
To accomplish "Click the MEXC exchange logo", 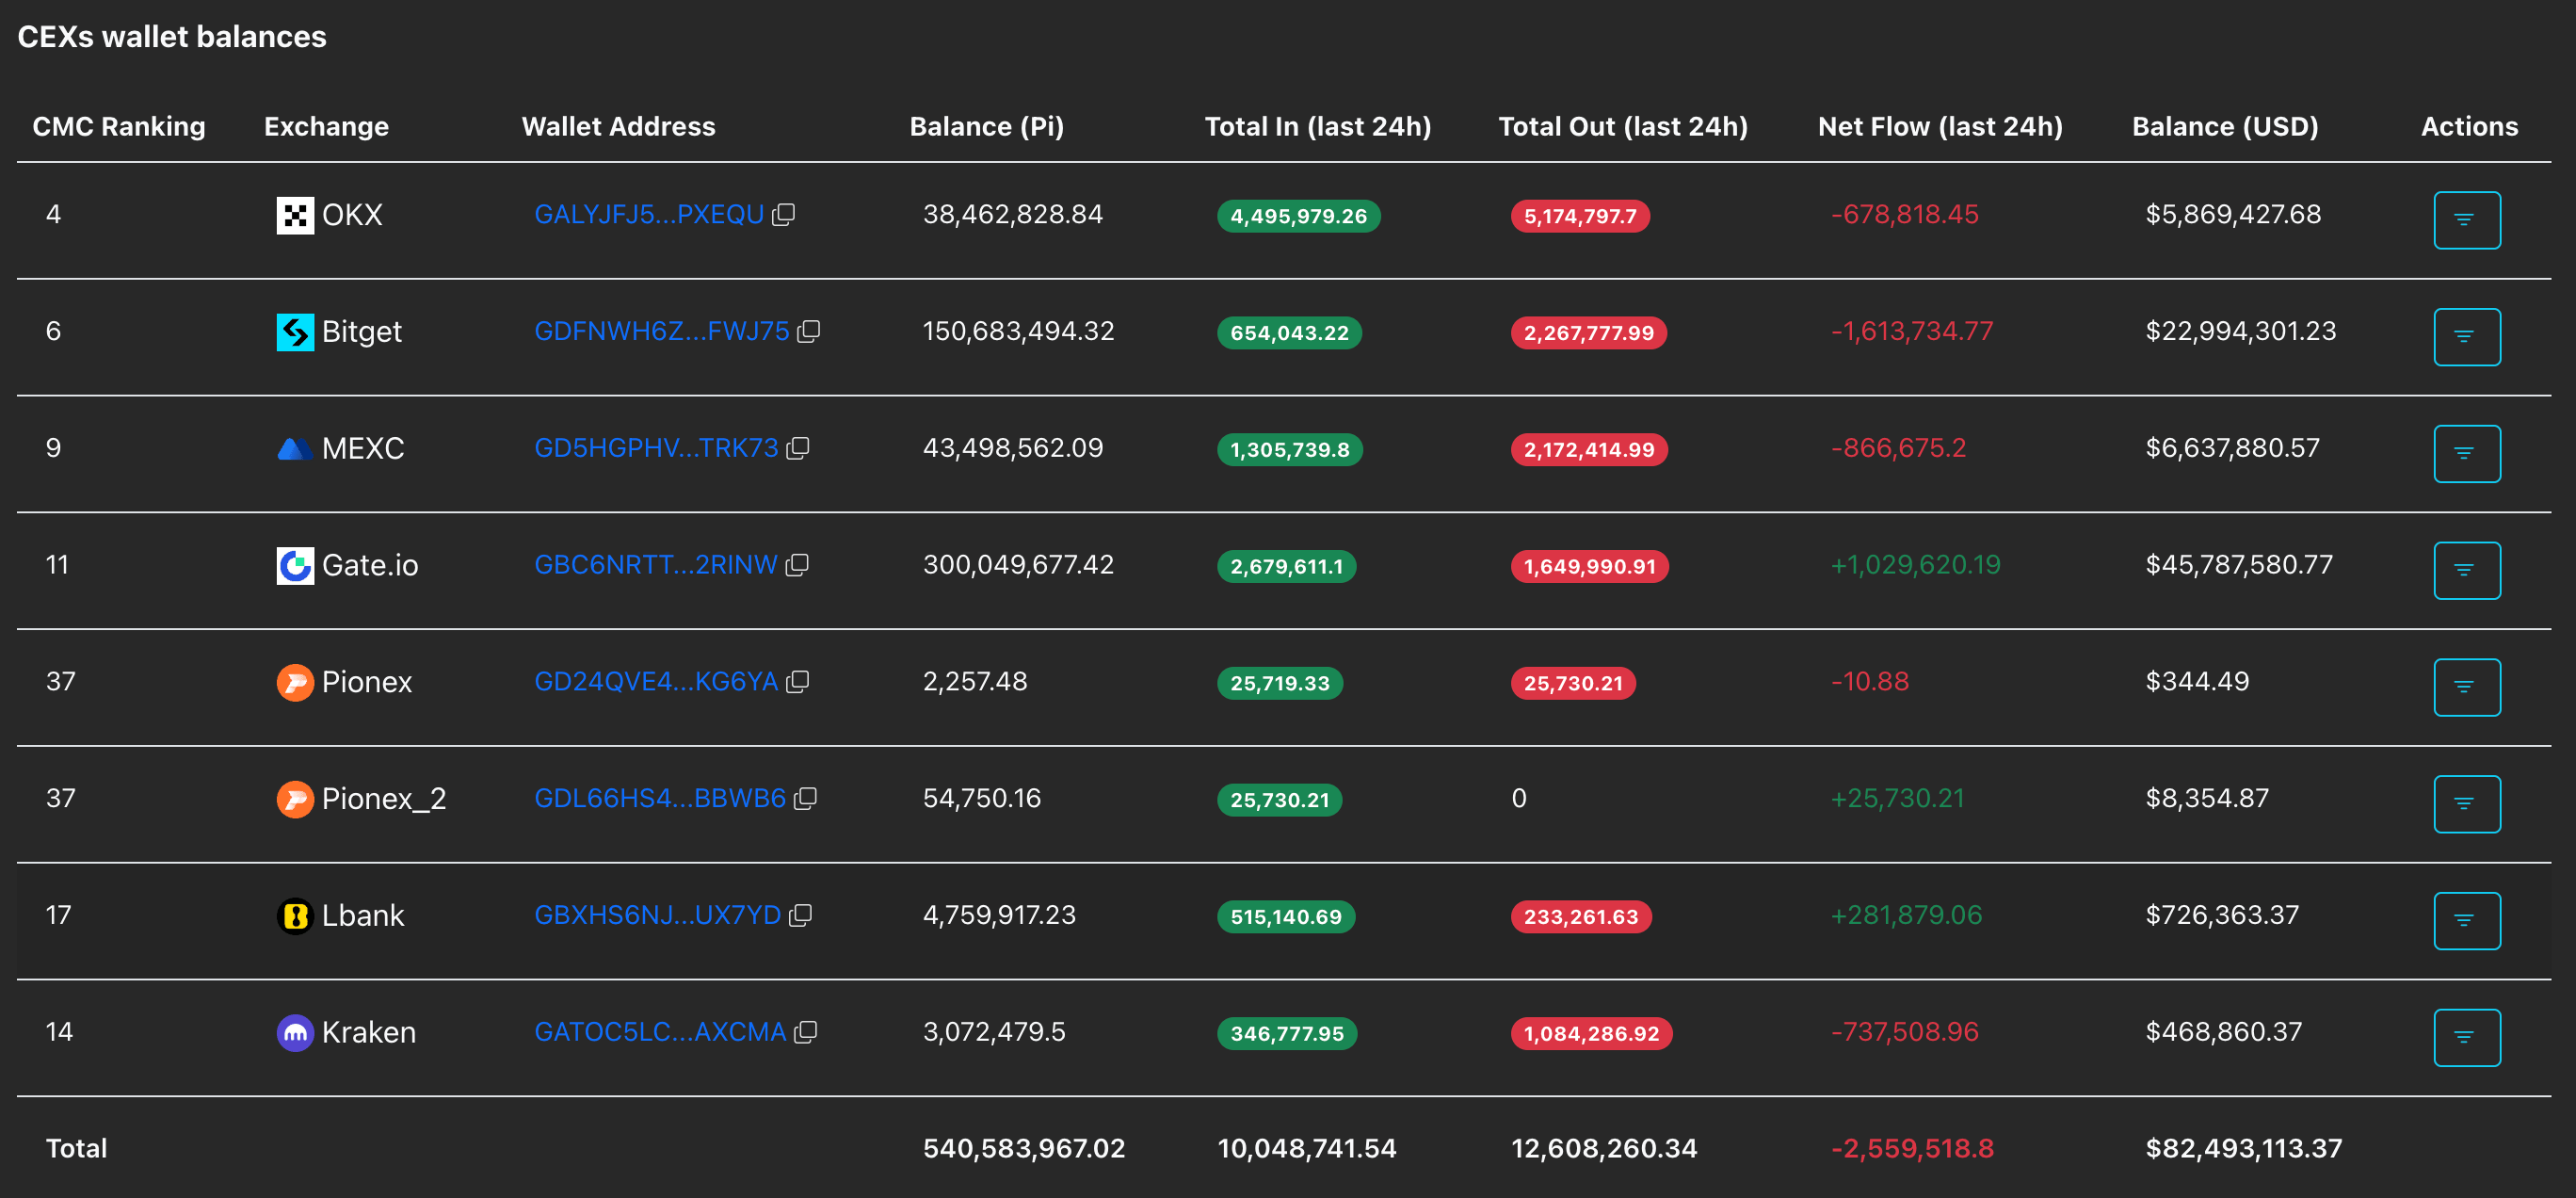I will coord(295,449).
